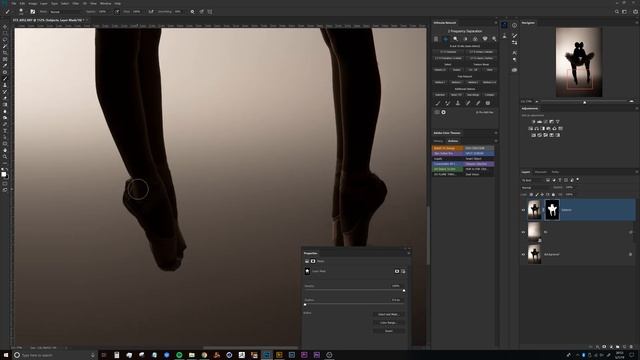Viewport: 640px width, 360px height.
Task: Select the Zoom tool in toolbox
Action: coord(5,157)
